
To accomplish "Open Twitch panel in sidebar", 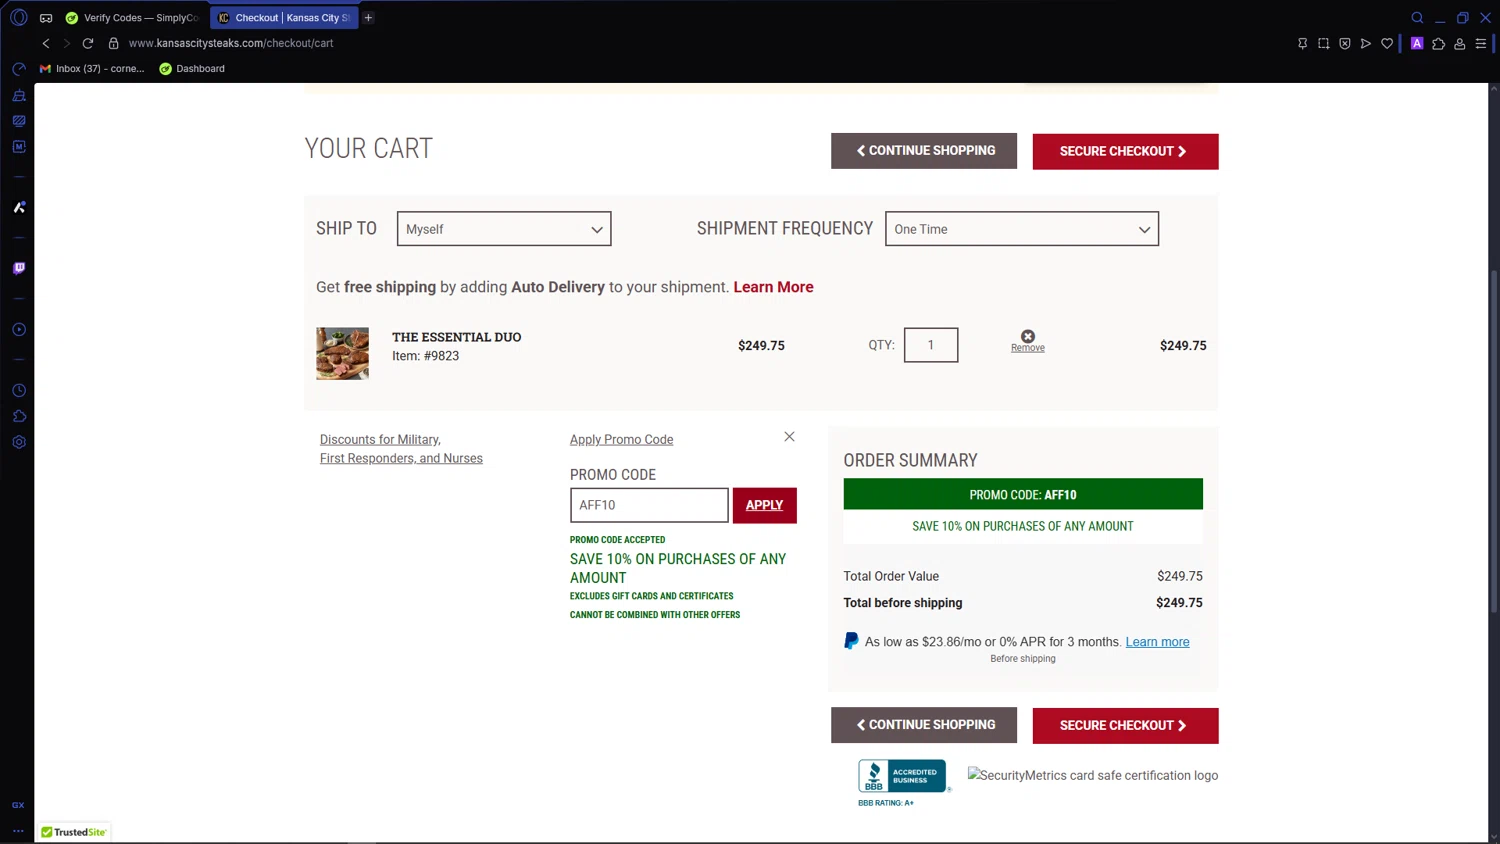I will click(x=19, y=268).
